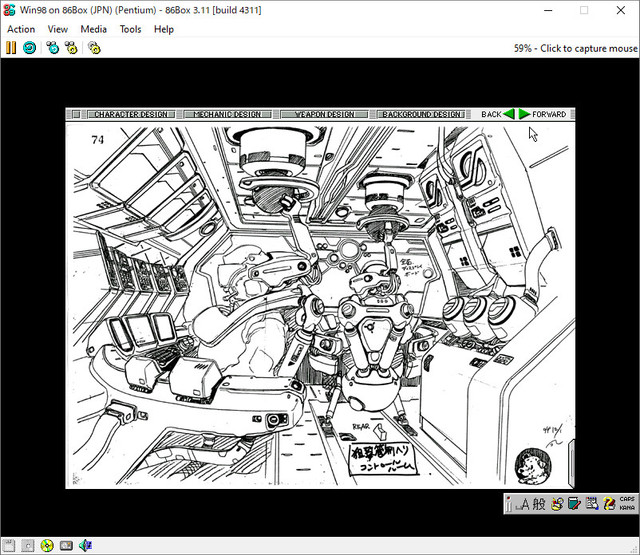
Task: Open the View menu
Action: 58,29
